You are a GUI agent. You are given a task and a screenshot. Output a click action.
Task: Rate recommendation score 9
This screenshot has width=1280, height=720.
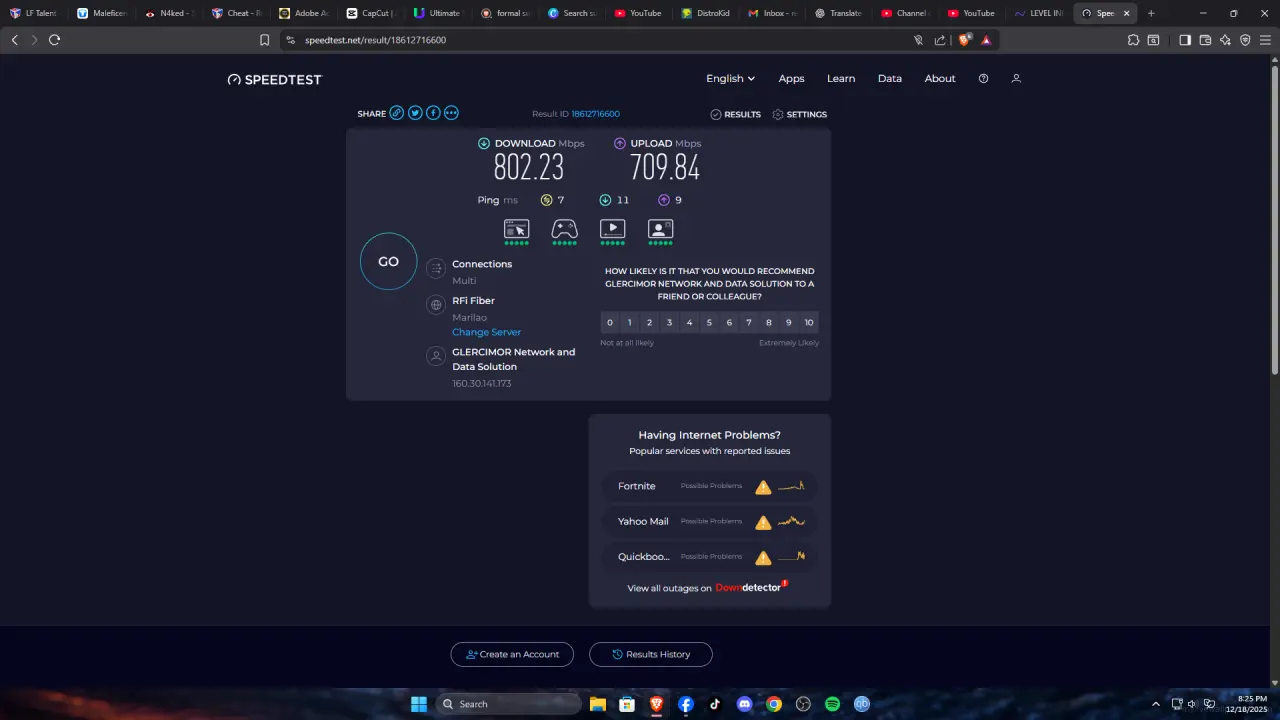click(x=789, y=322)
